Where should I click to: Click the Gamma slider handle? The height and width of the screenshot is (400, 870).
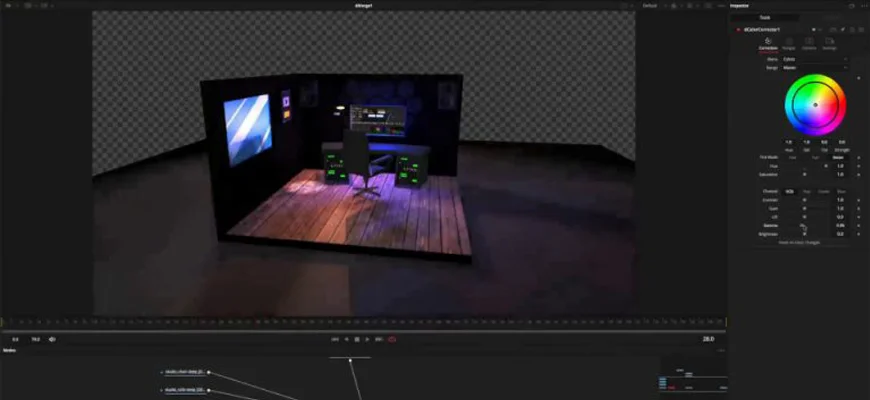pyautogui.click(x=802, y=225)
